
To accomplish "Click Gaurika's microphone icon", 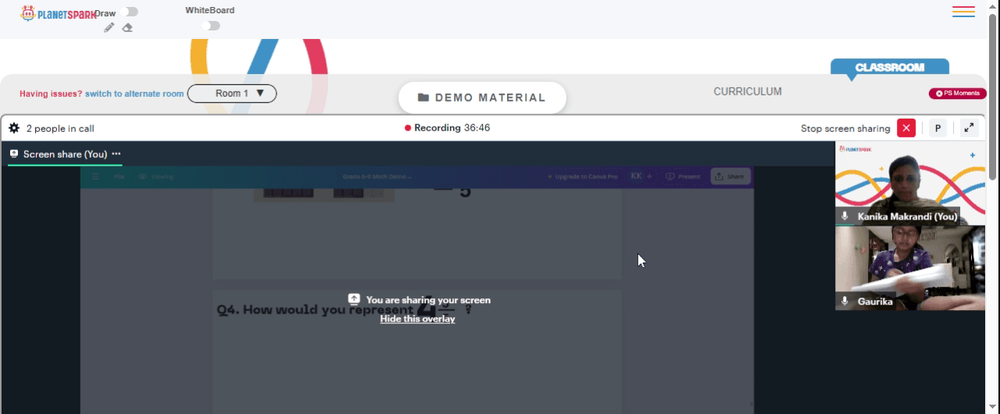I will click(845, 301).
